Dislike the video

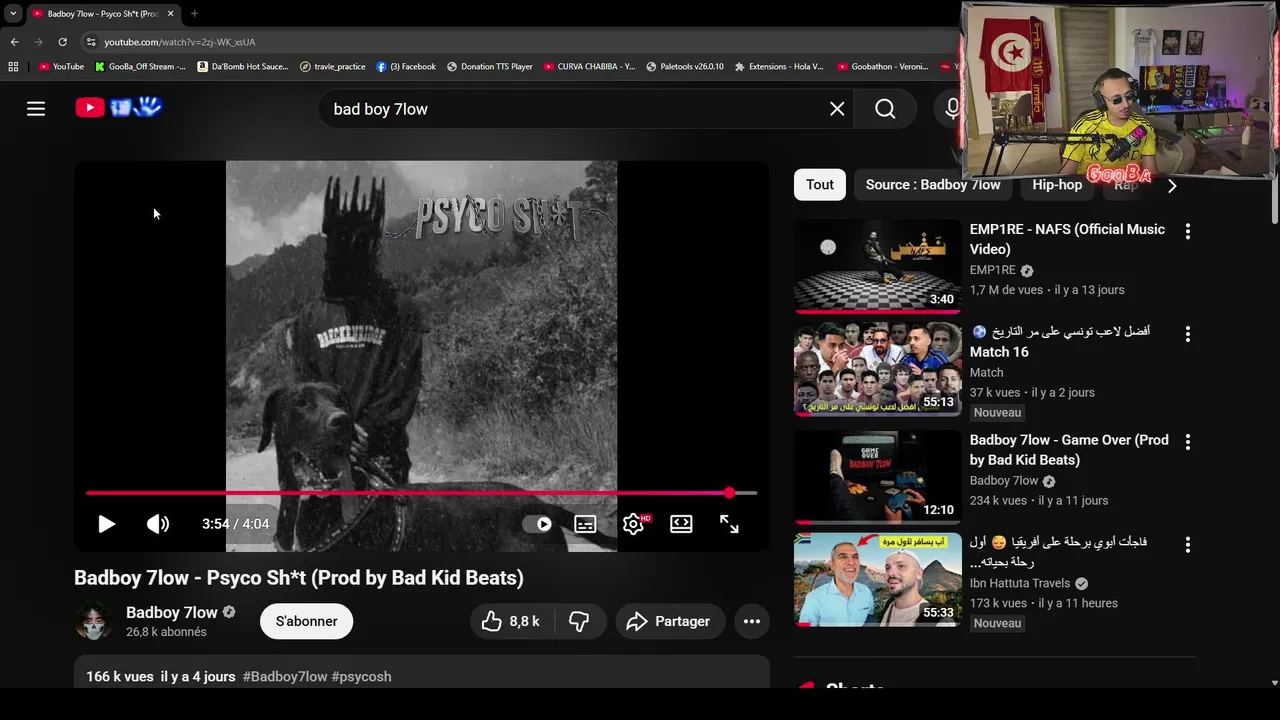point(579,621)
